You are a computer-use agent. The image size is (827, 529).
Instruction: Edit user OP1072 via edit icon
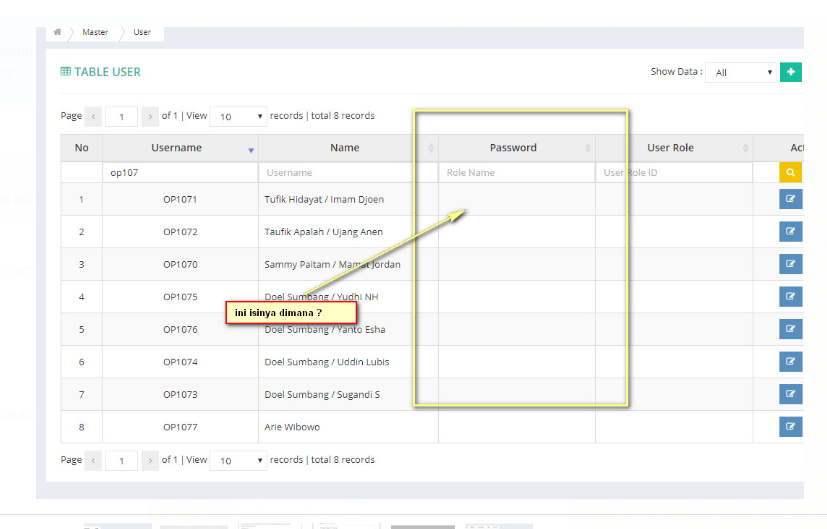[x=790, y=232]
